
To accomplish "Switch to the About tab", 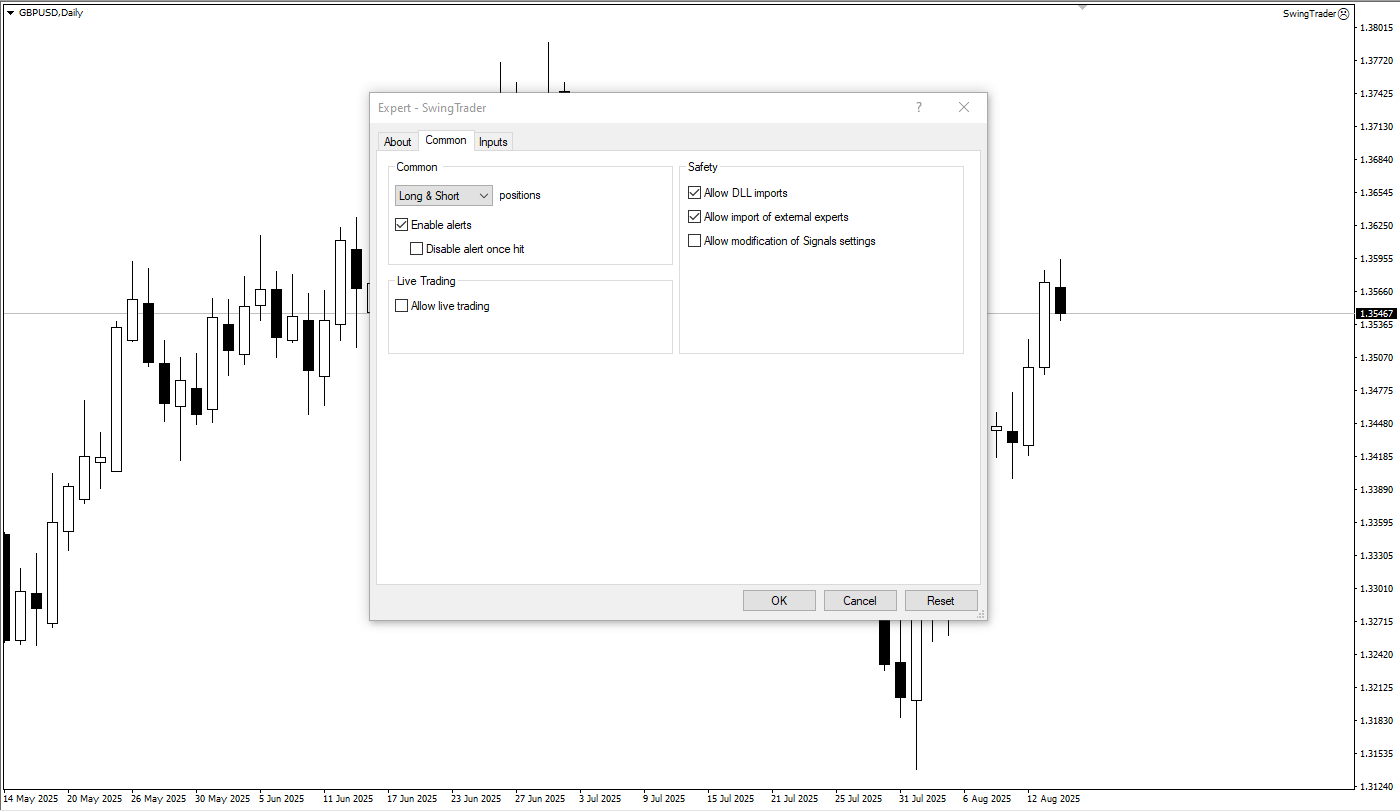I will (398, 142).
